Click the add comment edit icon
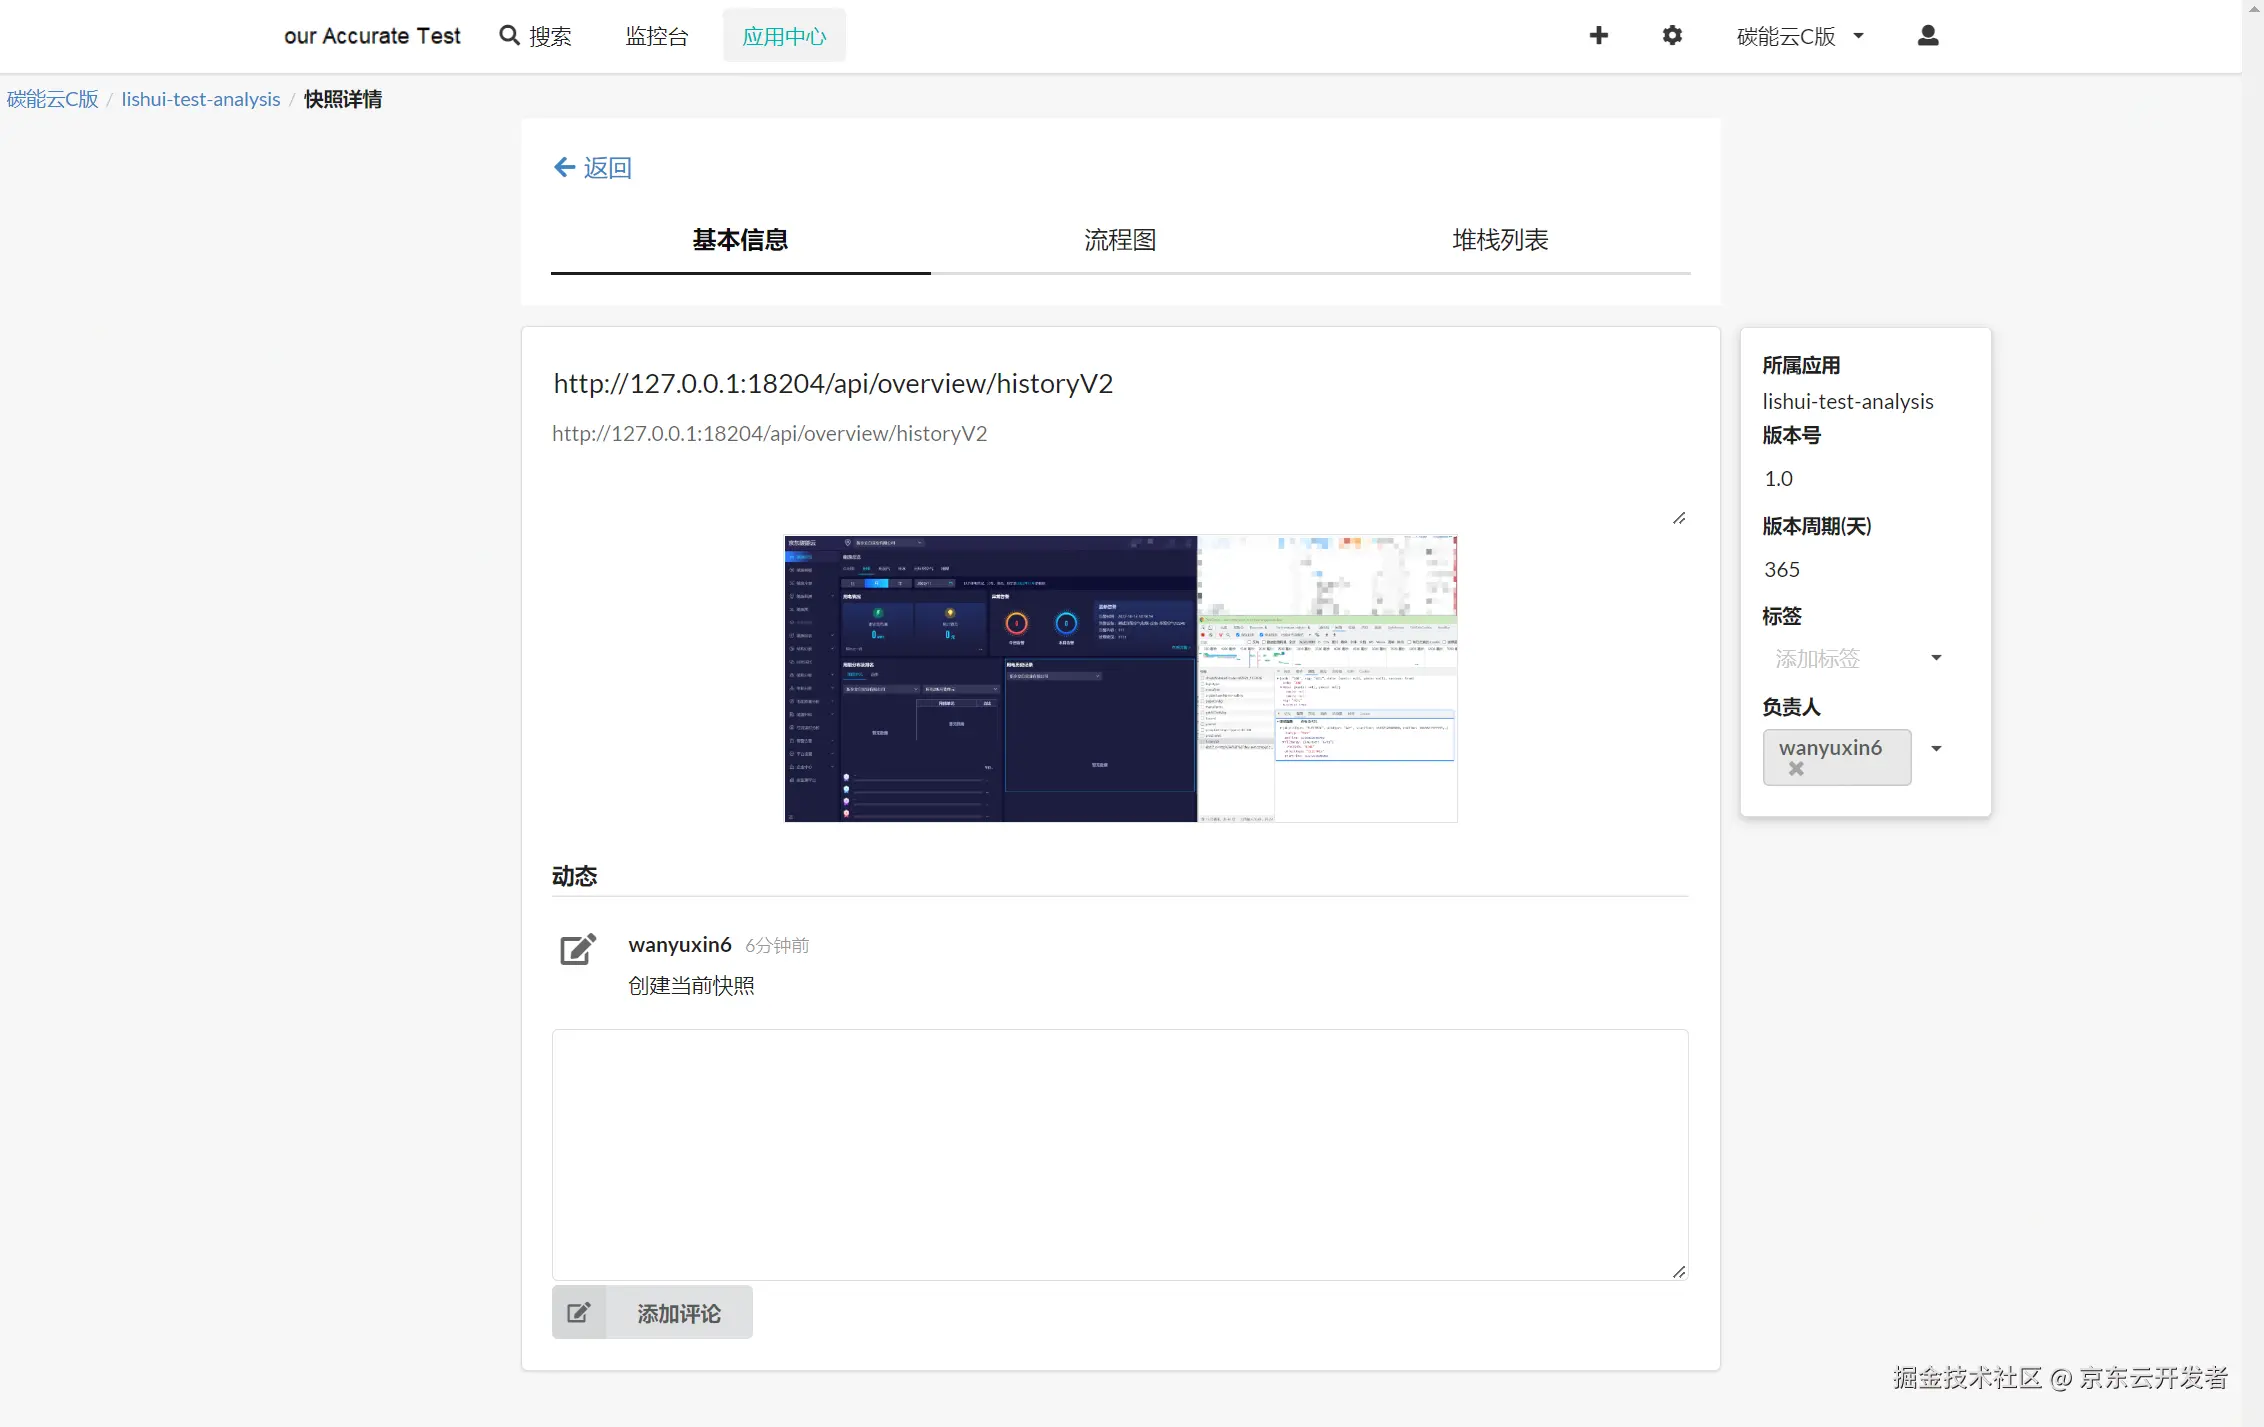 click(579, 1314)
